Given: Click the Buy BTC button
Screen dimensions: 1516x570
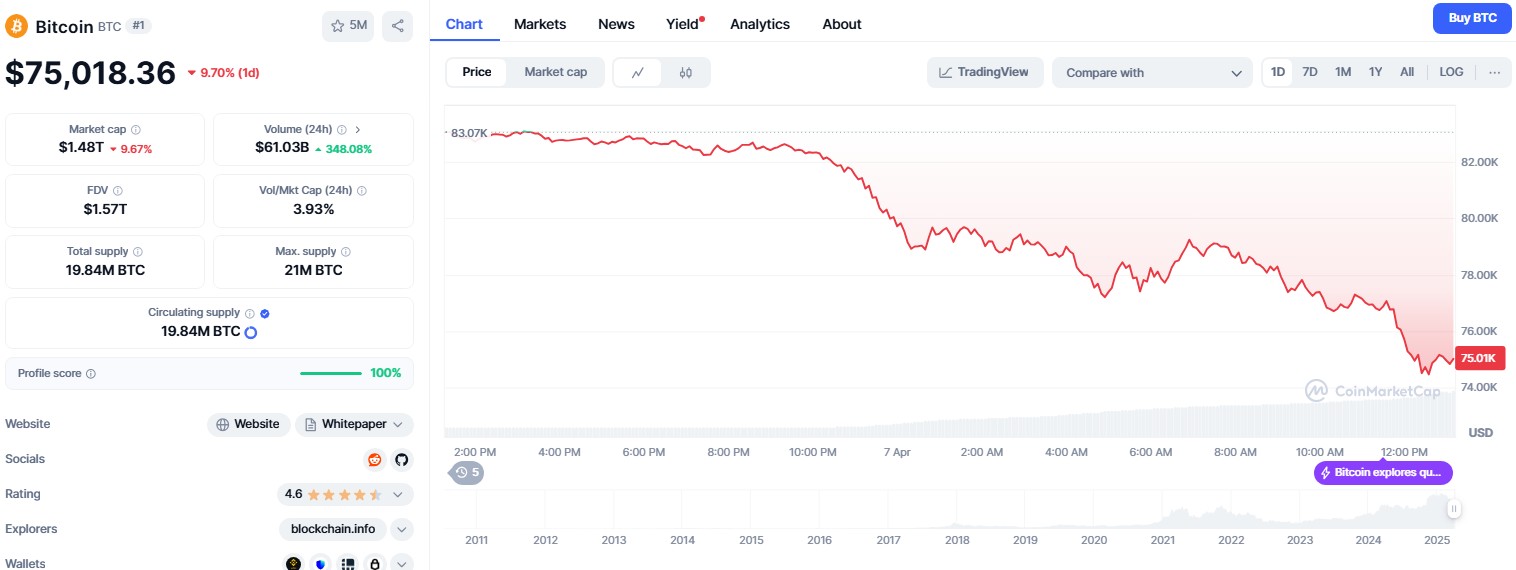Looking at the screenshot, I should click(1471, 18).
